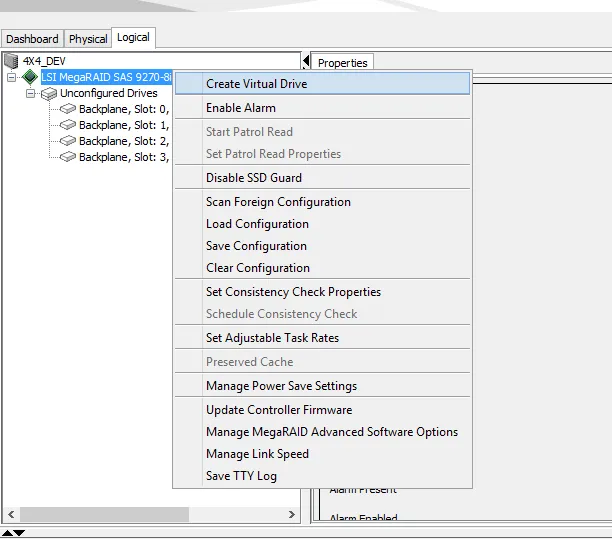This screenshot has width=612, height=539.
Task: Select the Backplane, Slot: 3 drive row
Action: click(124, 157)
